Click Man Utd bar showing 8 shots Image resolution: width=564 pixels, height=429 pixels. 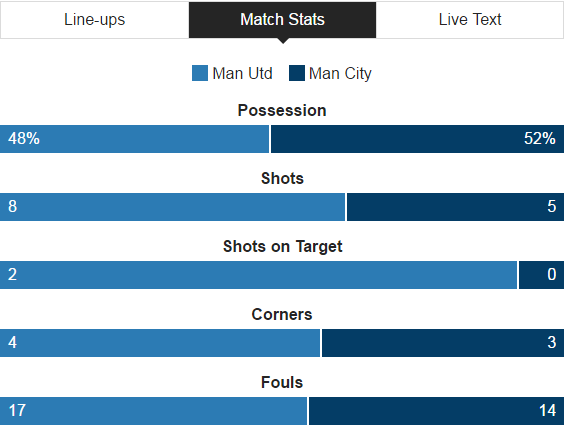click(x=172, y=207)
